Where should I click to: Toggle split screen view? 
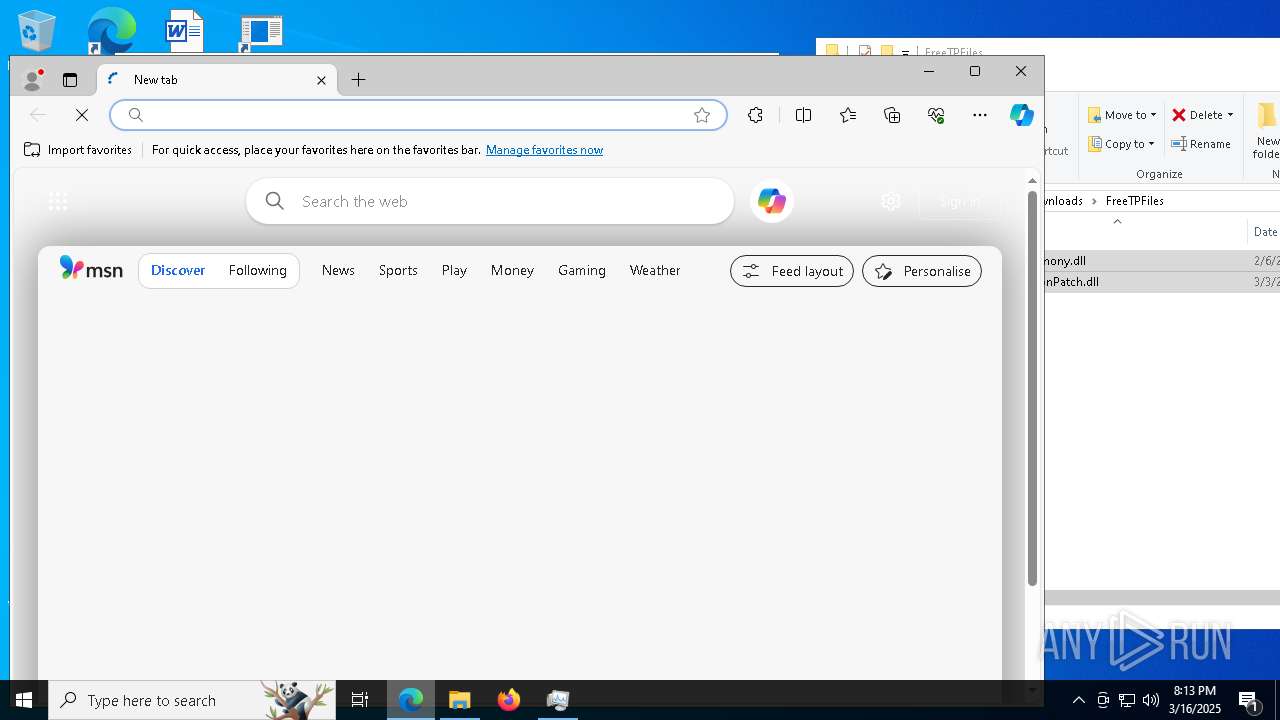[x=803, y=115]
